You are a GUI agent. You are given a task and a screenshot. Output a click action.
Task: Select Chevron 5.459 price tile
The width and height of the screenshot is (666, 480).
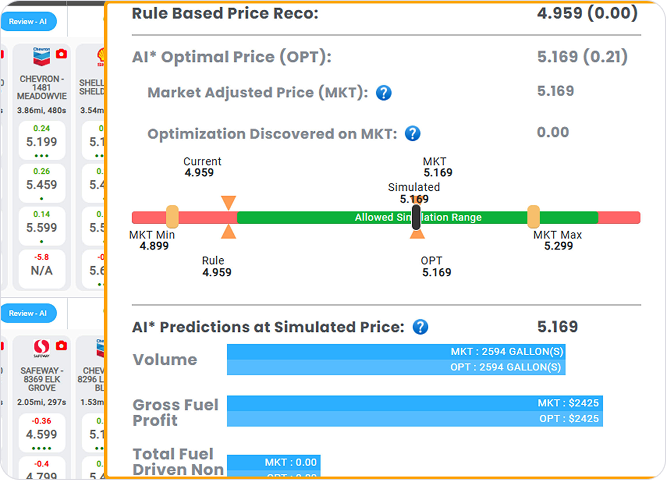click(41, 185)
